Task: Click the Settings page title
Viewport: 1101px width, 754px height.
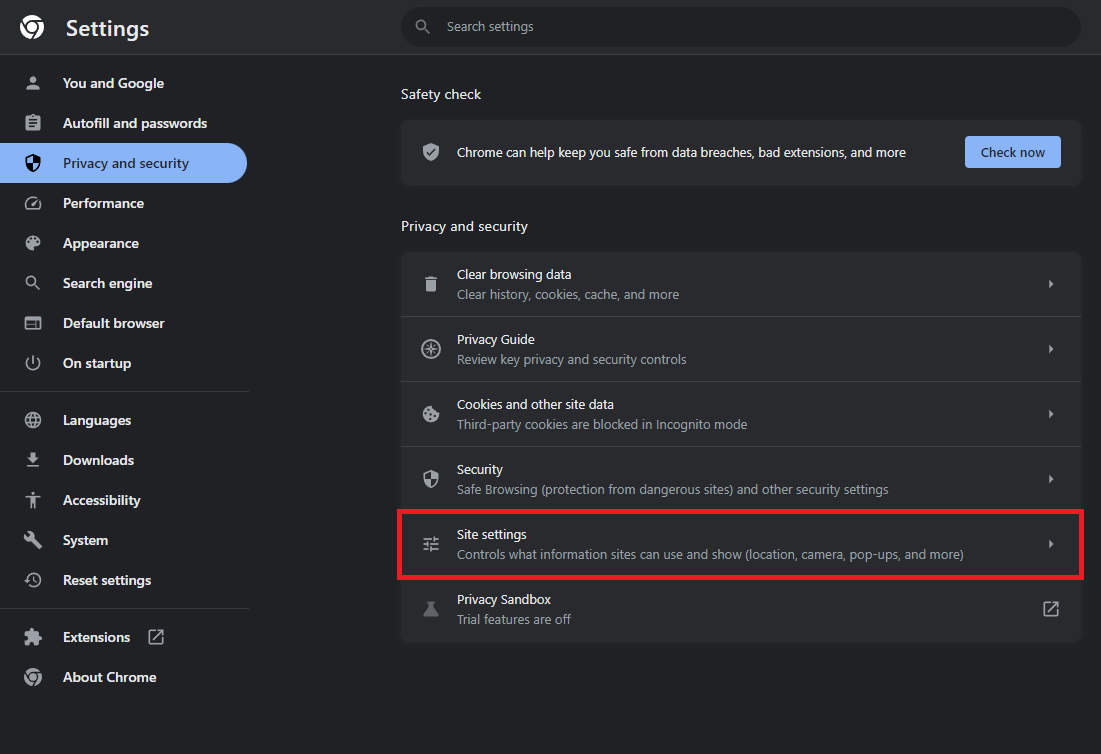Action: point(107,29)
